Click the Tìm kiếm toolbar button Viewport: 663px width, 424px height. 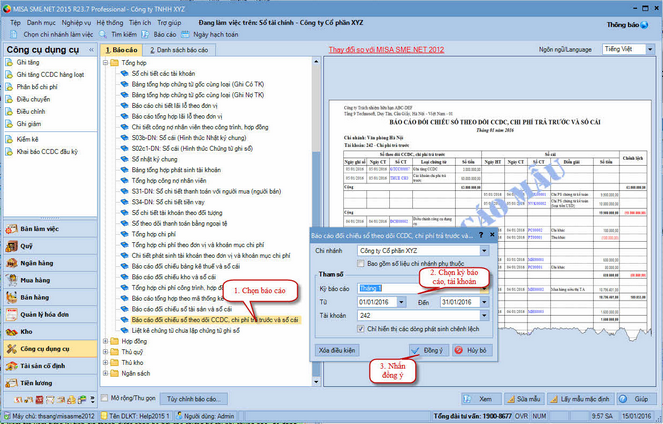(x=118, y=34)
